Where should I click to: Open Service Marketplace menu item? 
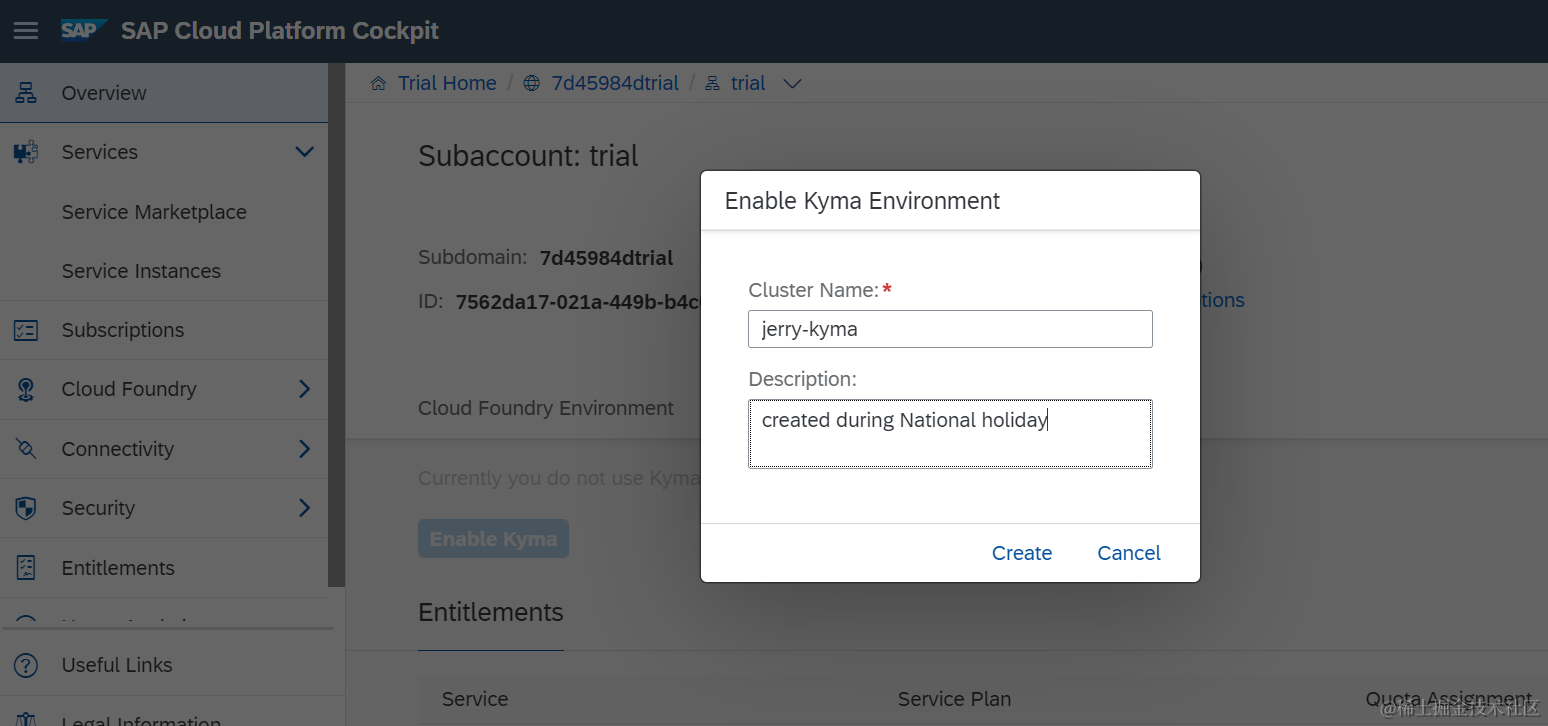click(154, 212)
